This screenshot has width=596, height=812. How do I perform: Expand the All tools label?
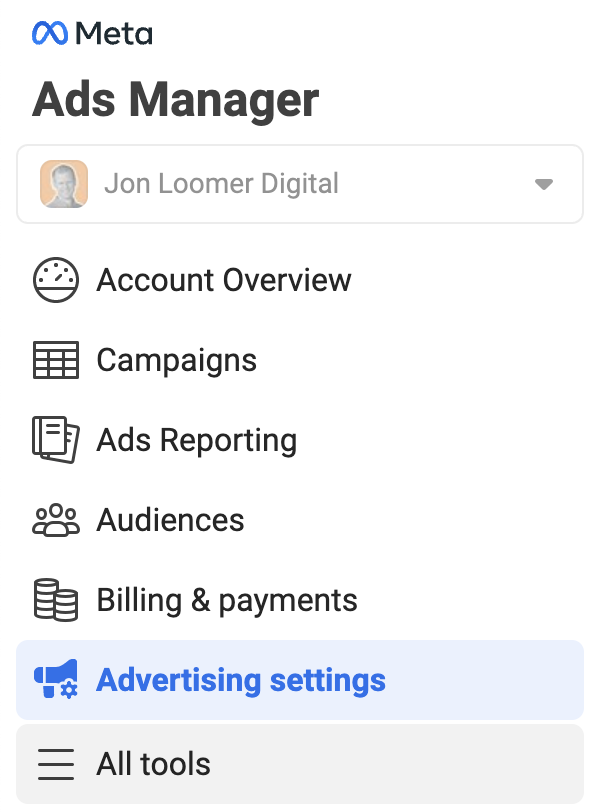coord(153,764)
